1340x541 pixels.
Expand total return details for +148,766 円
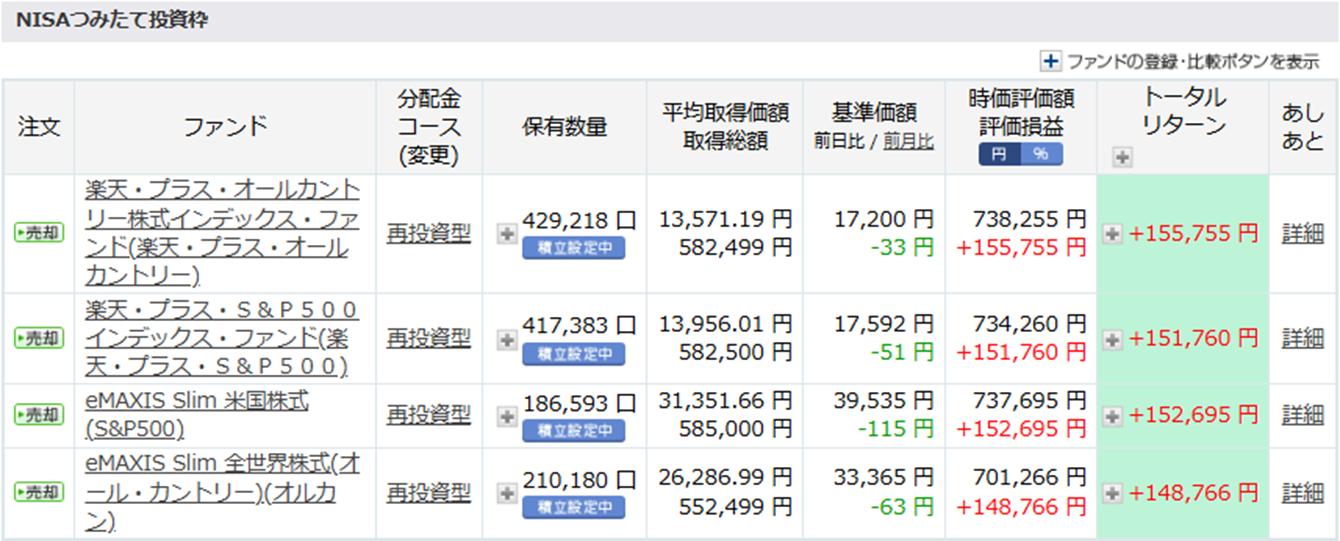click(1111, 493)
